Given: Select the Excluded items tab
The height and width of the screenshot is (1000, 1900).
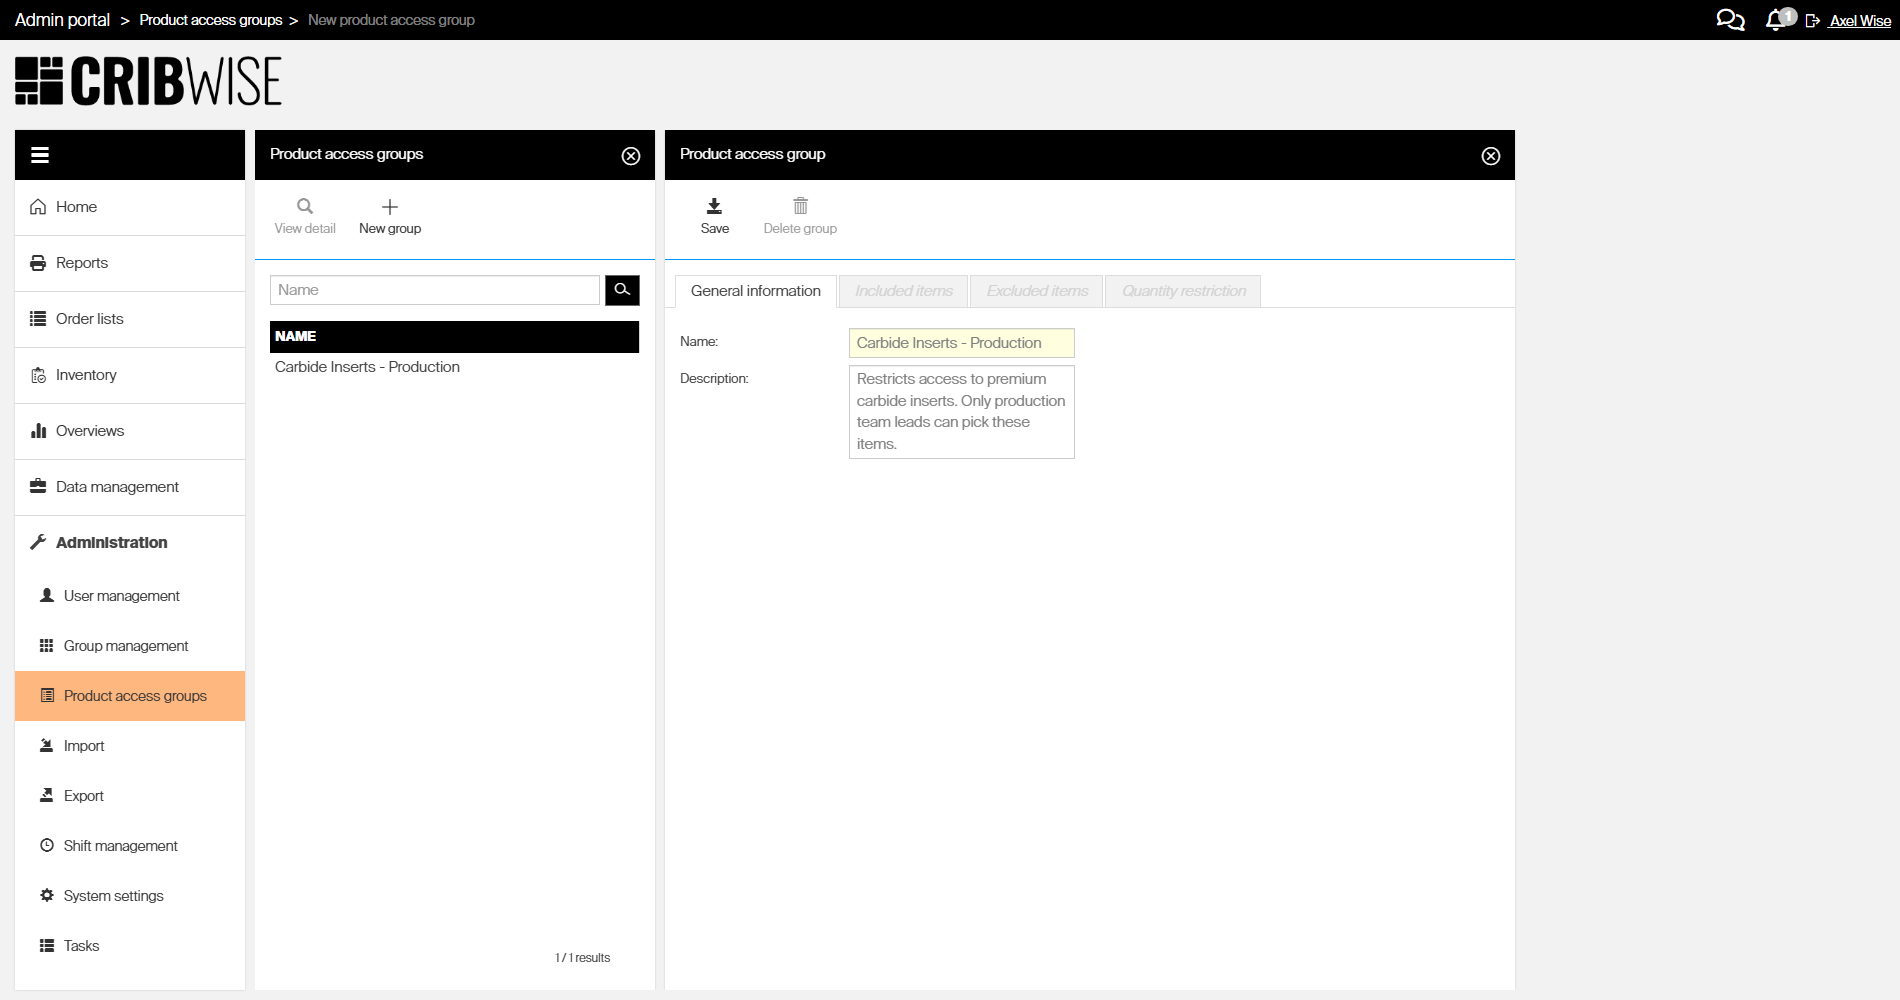Looking at the screenshot, I should pos(1037,291).
